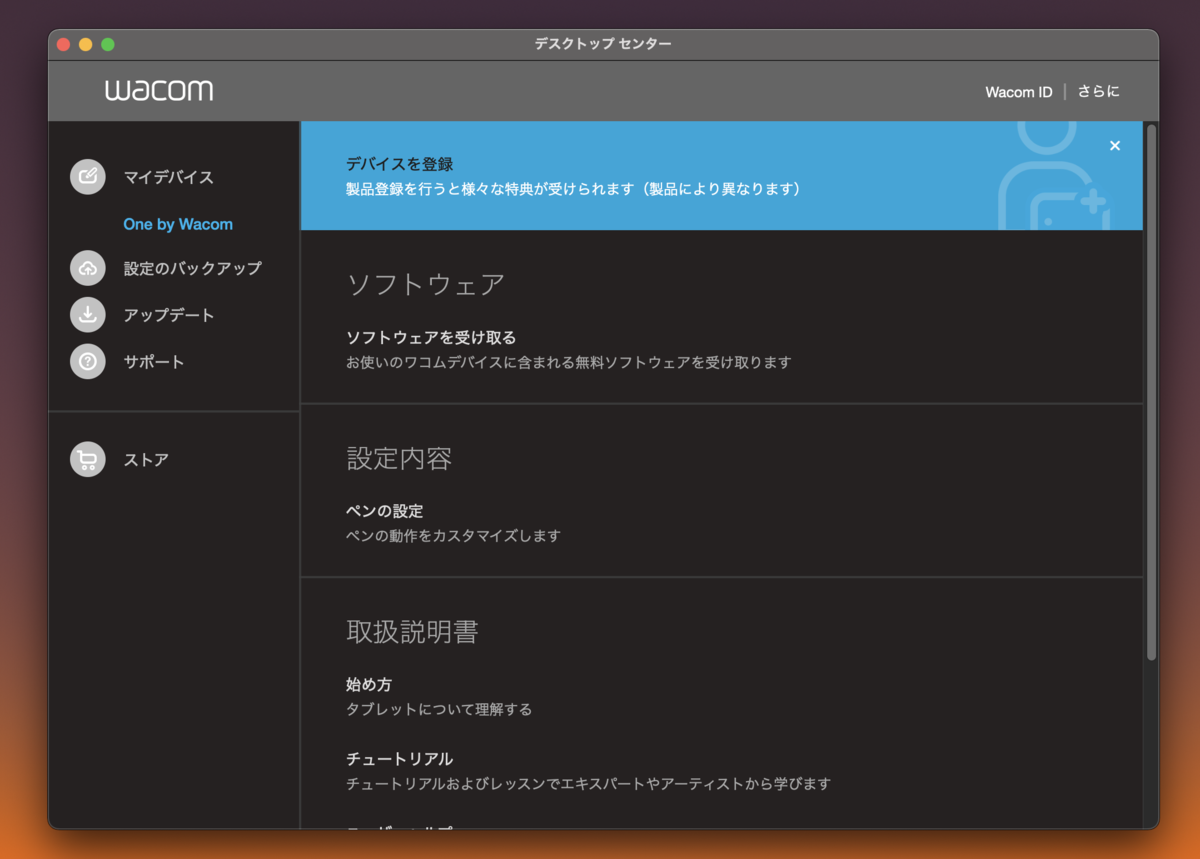Click the product registration benefits text
The image size is (1200, 859).
(x=574, y=189)
